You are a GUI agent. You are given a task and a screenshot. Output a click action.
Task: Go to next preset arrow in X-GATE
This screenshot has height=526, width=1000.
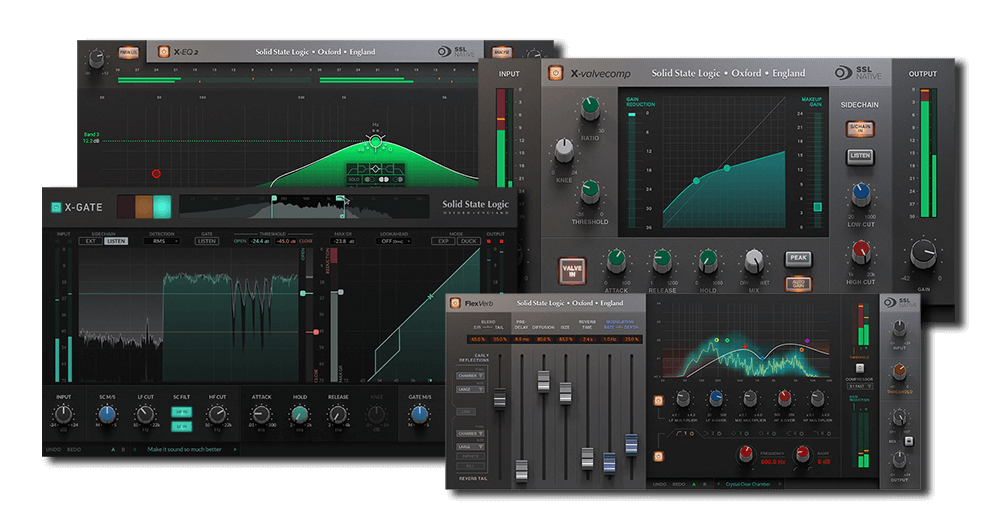click(235, 449)
